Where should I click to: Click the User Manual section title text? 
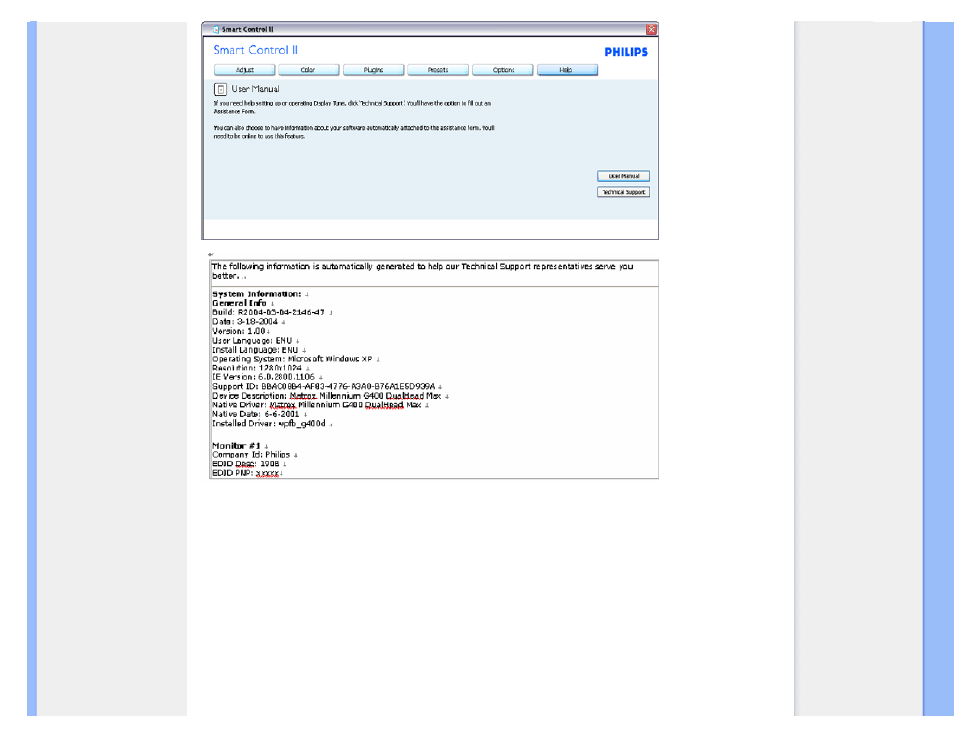click(x=256, y=89)
